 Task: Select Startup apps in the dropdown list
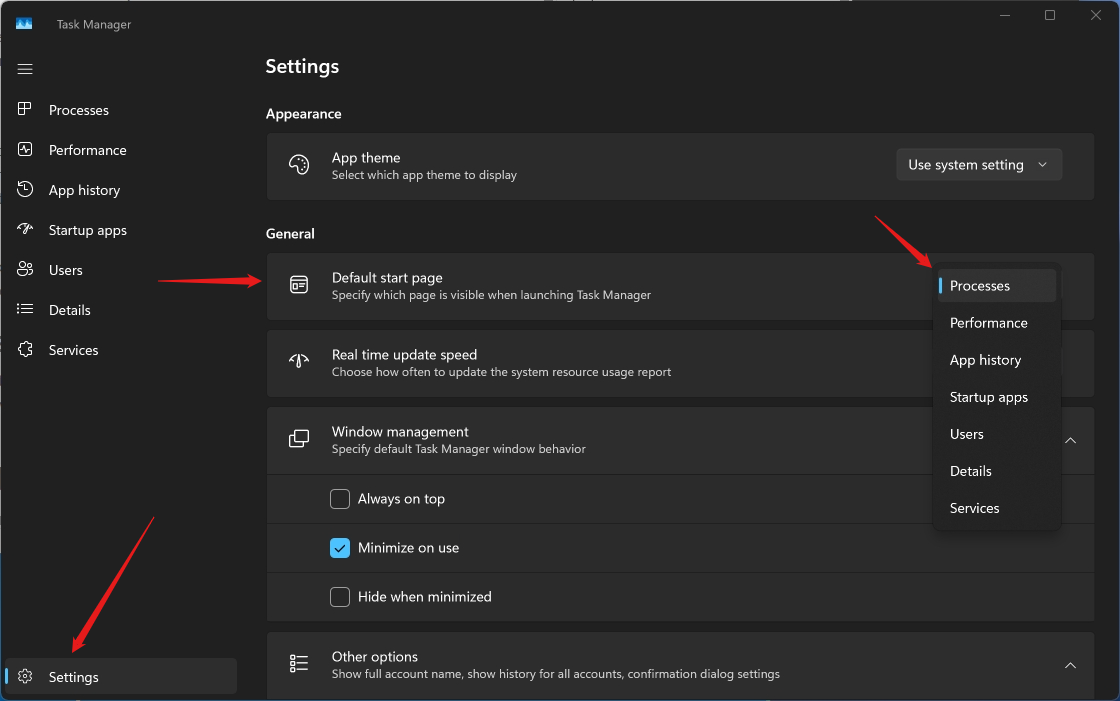(x=988, y=397)
